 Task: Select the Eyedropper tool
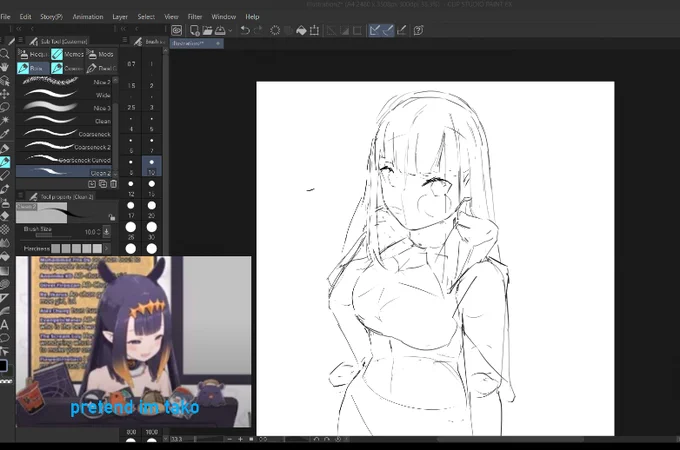4,134
